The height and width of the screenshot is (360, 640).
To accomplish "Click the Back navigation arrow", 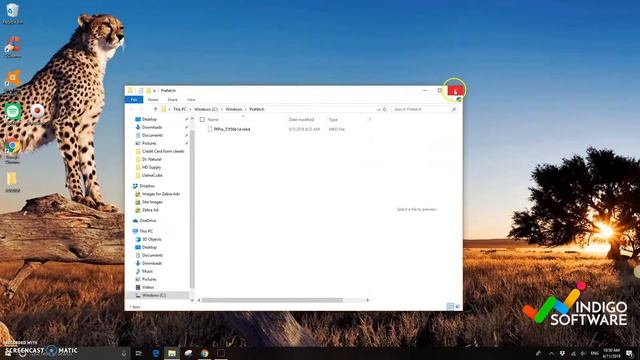I will click(131, 109).
